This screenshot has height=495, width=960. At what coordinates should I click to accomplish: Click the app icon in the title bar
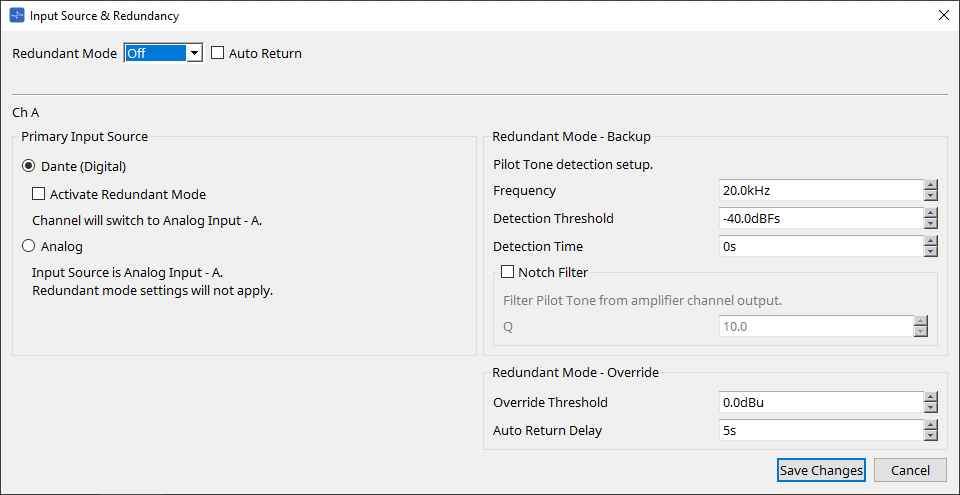click(16, 16)
